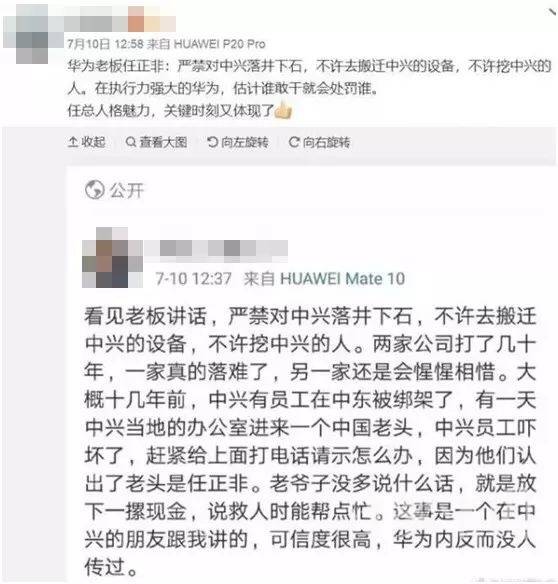Open the chevron menu at the post's top right

click(x=552, y=12)
